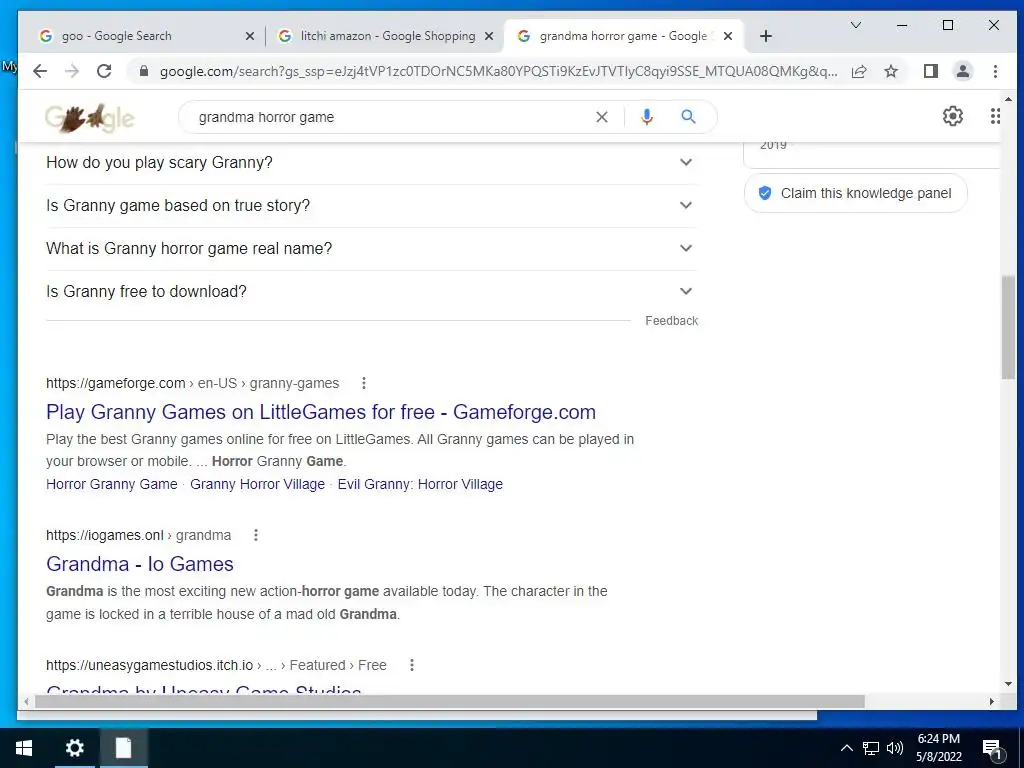Viewport: 1024px width, 768px height.
Task: Open the document app in taskbar
Action: [x=123, y=748]
